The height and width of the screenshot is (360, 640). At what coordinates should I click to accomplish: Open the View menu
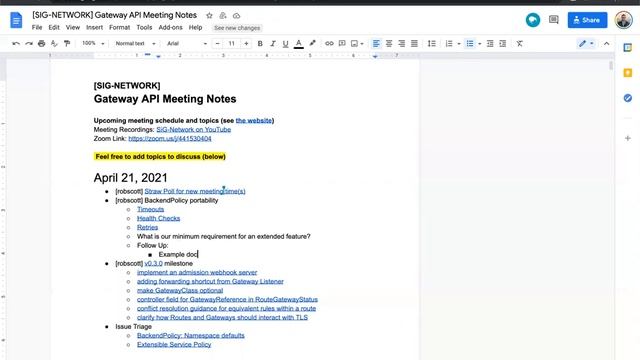73,27
